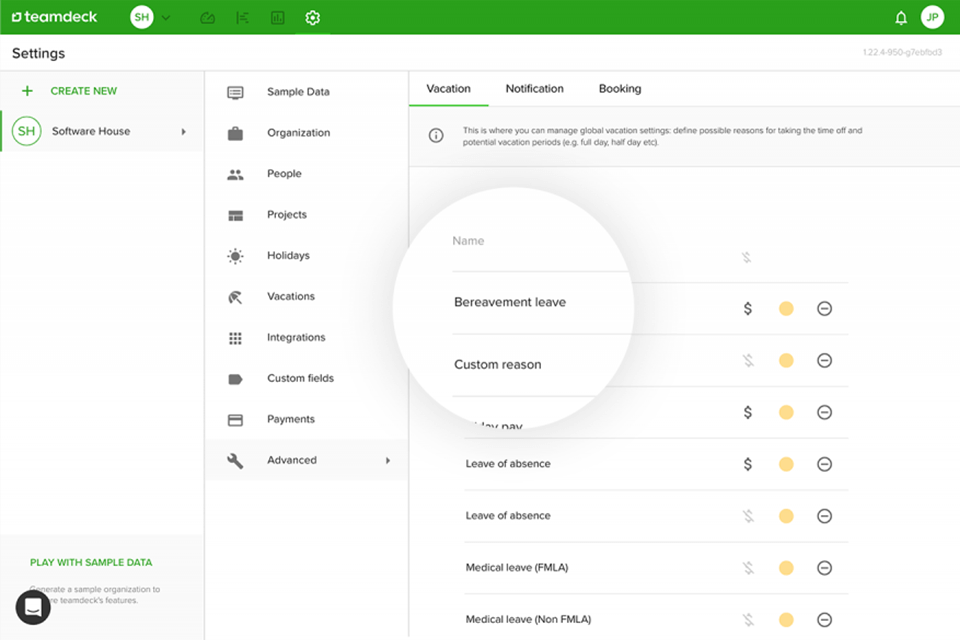The width and height of the screenshot is (960, 640).
Task: Open Custom fields settings section
Action: [x=307, y=378]
